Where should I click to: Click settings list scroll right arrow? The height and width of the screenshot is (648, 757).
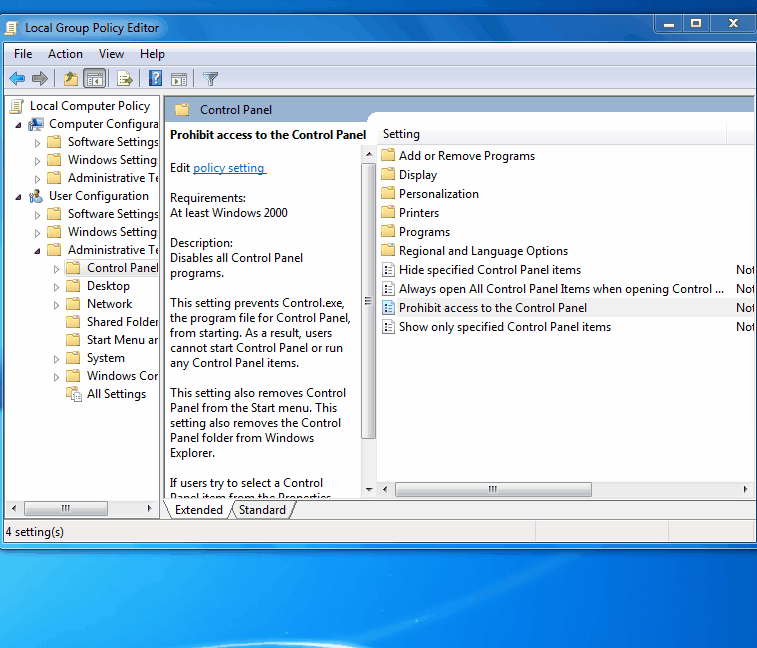(745, 489)
